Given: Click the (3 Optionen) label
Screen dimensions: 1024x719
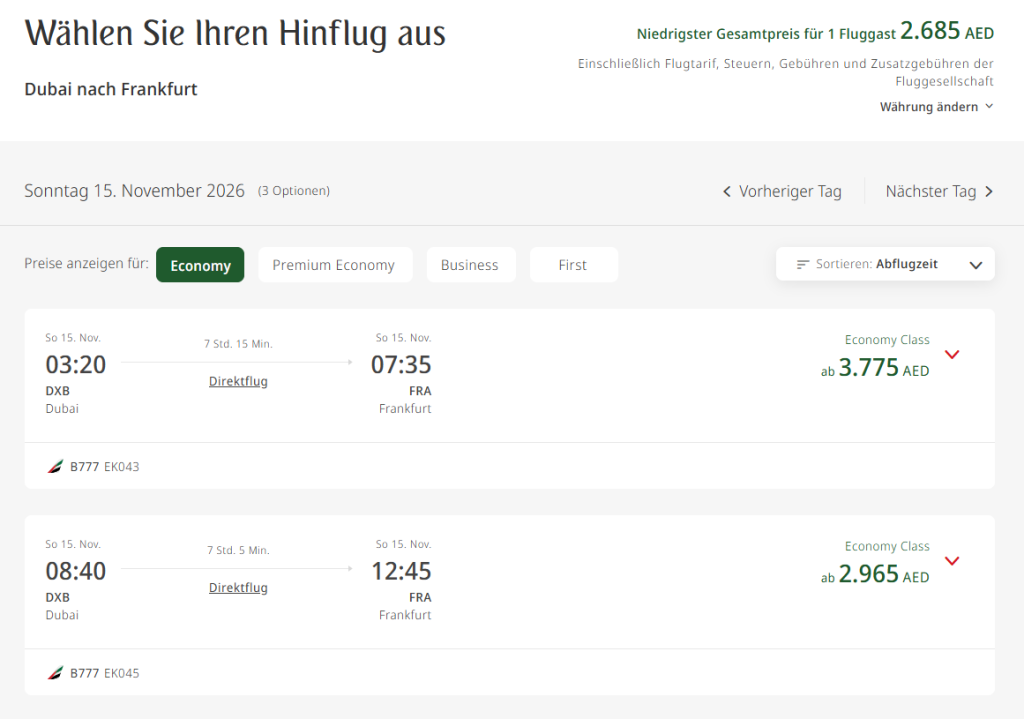Looking at the screenshot, I should [294, 191].
